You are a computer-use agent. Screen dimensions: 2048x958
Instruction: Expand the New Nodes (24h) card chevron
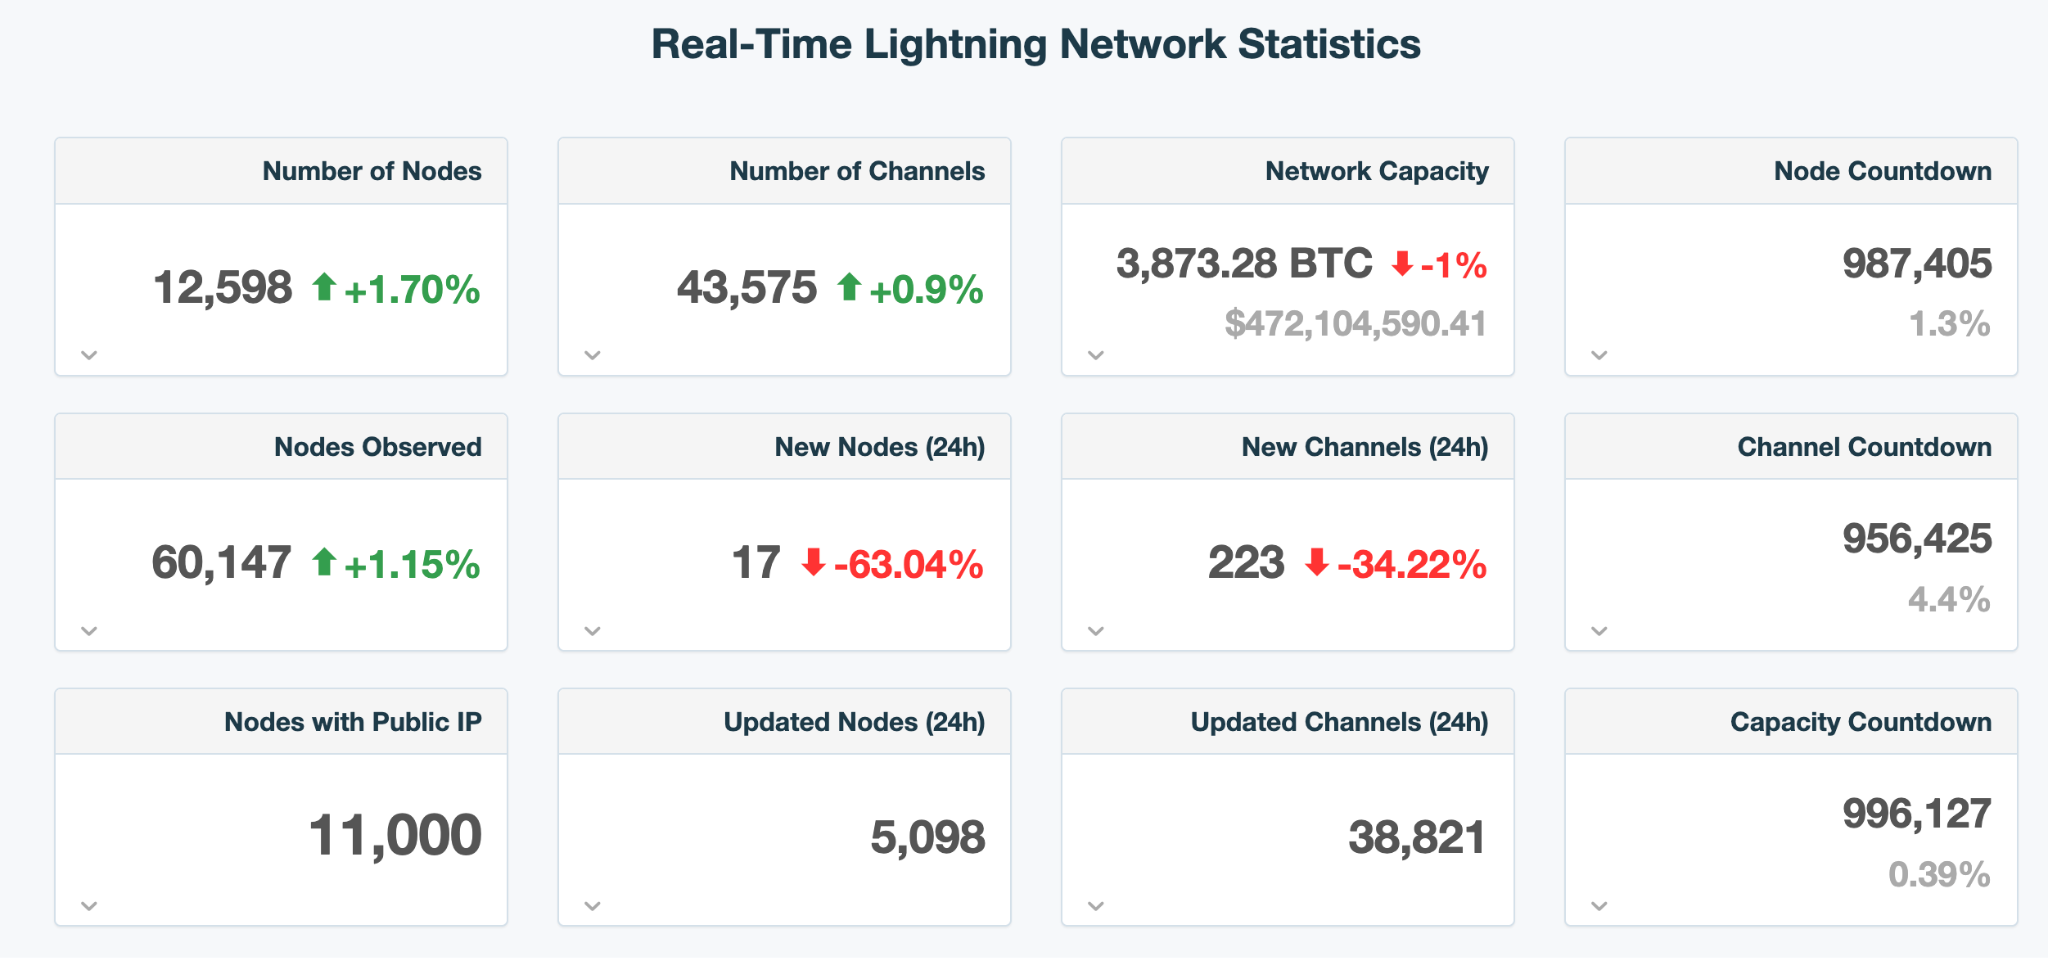point(592,631)
